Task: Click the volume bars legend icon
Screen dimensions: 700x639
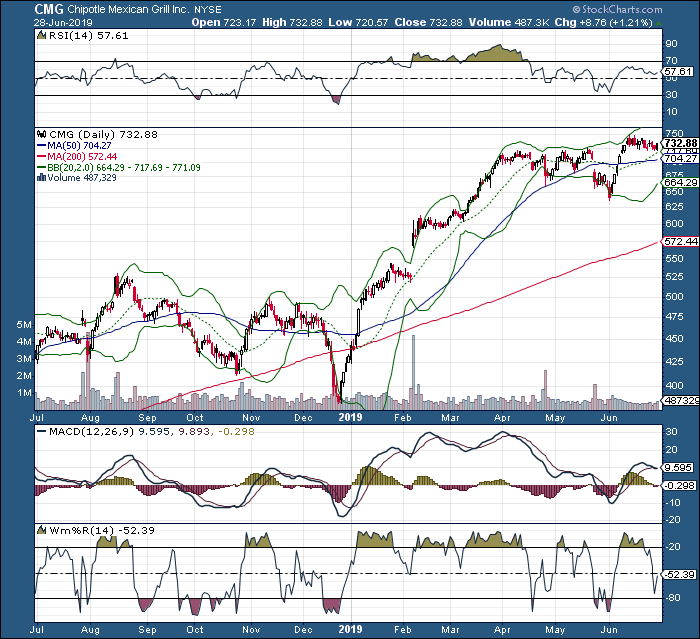Action: pos(42,177)
